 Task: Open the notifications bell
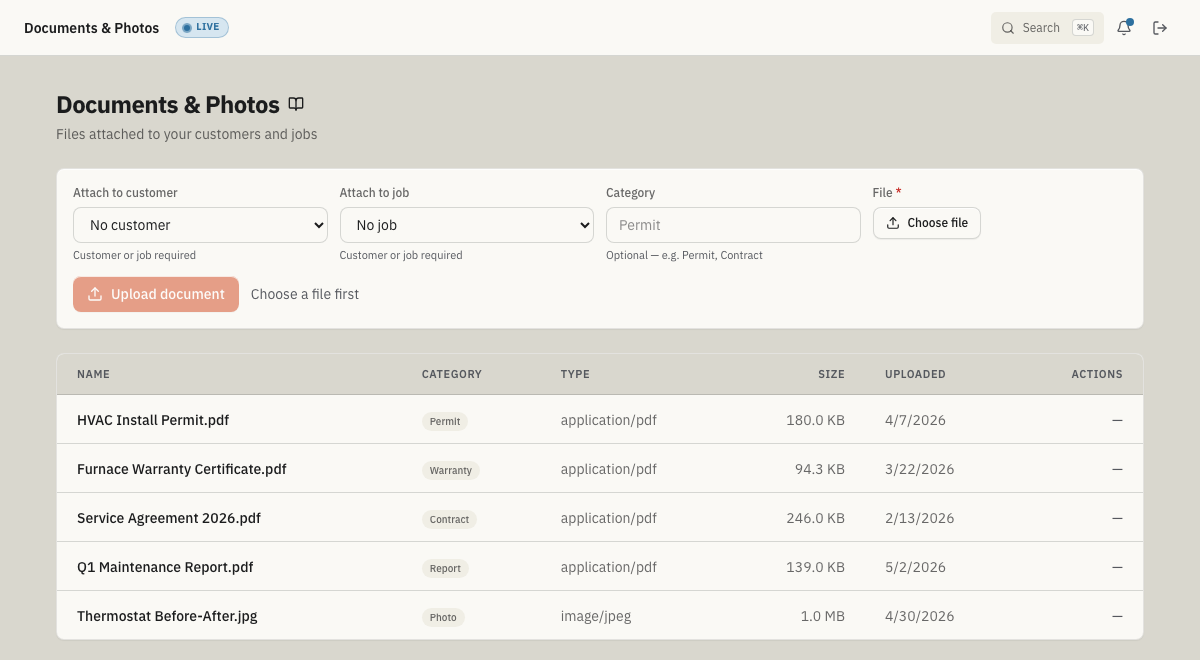1124,28
